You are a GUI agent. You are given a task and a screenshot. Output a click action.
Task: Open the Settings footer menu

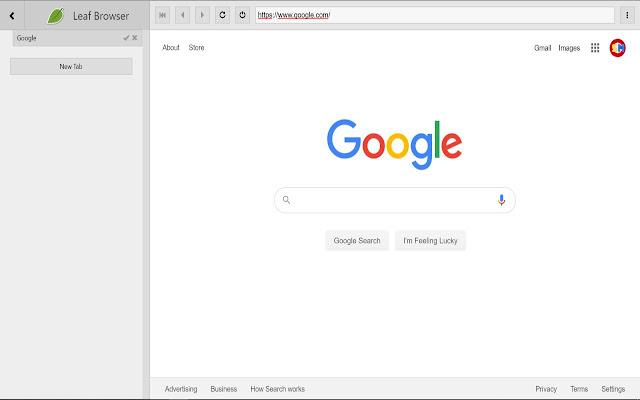tap(613, 389)
